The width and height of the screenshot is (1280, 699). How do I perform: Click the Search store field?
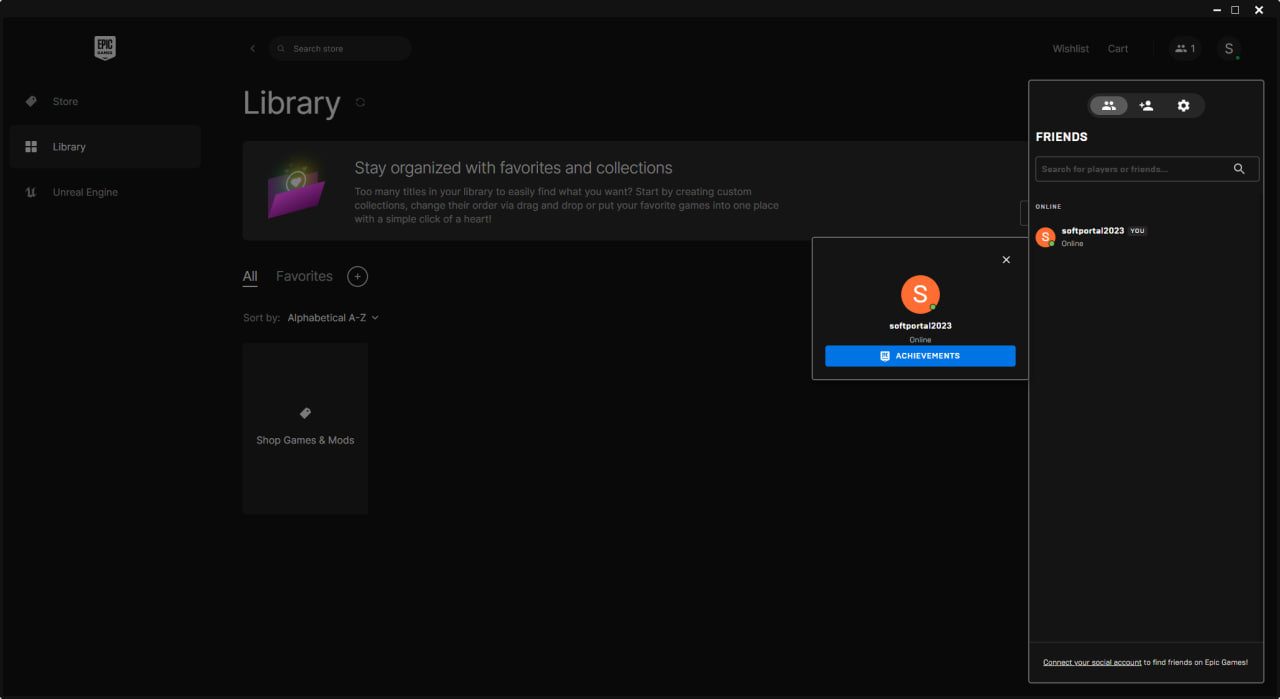[339, 48]
